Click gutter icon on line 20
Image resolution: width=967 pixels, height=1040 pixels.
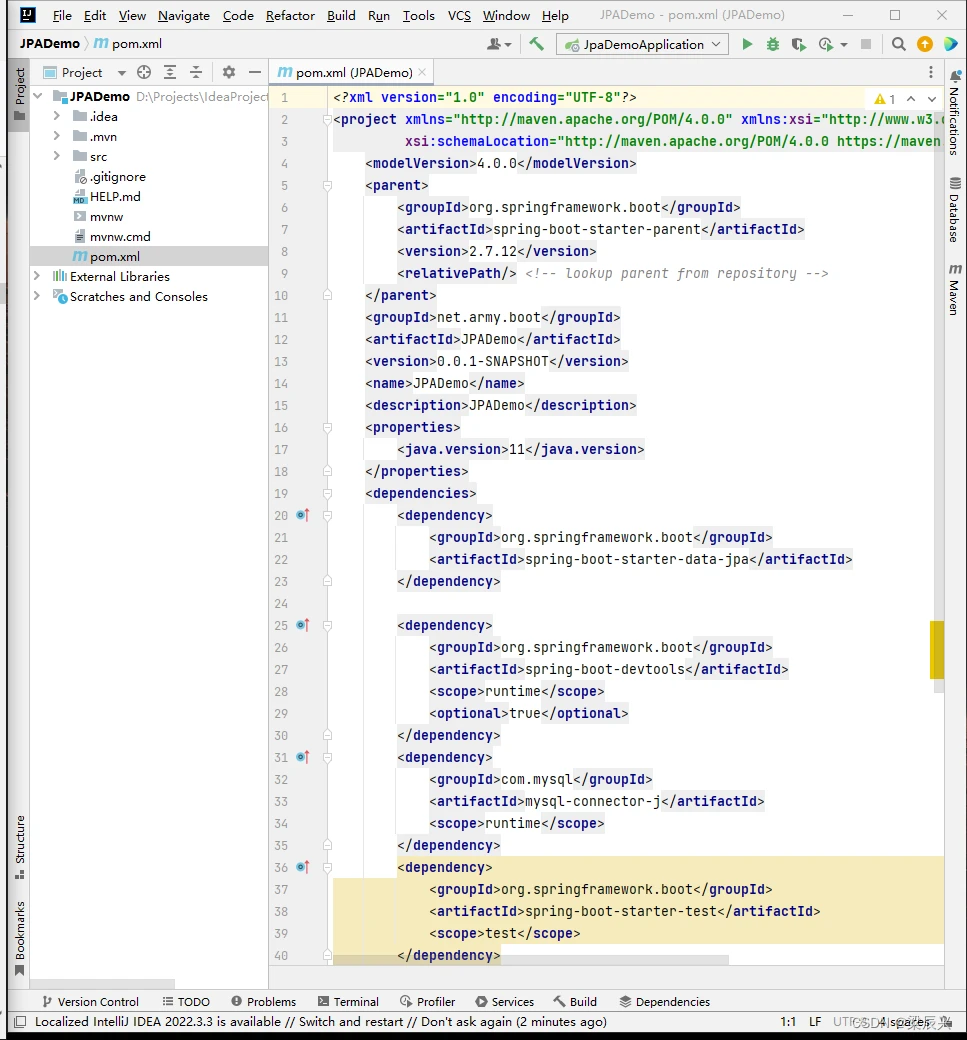pos(303,515)
